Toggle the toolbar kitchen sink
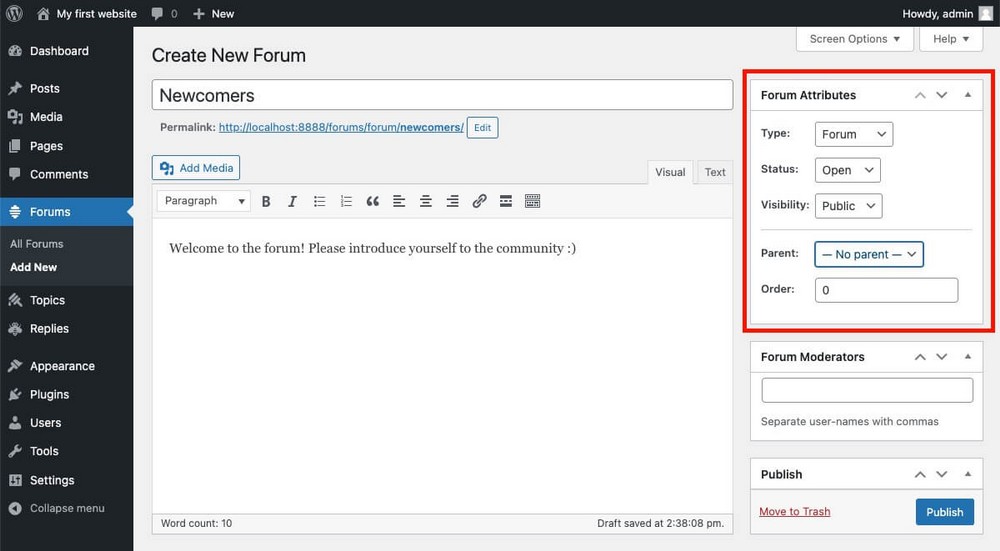The image size is (1000, 551). [x=533, y=202]
